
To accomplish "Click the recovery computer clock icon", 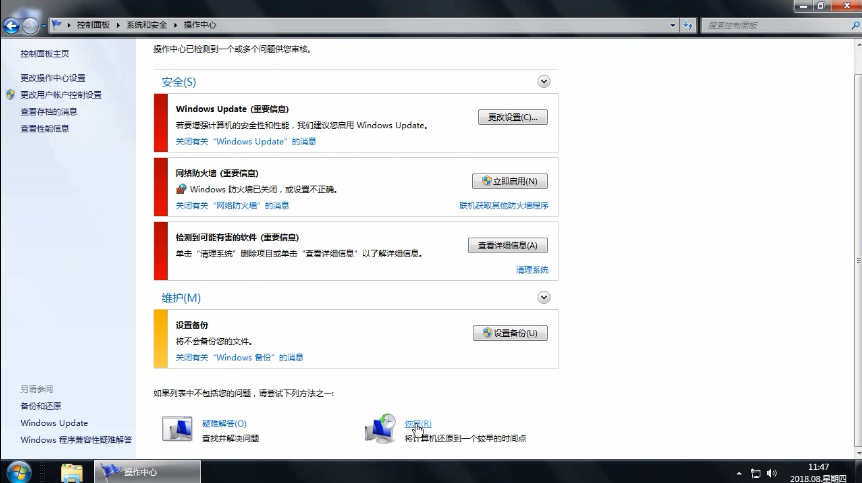I will click(380, 429).
